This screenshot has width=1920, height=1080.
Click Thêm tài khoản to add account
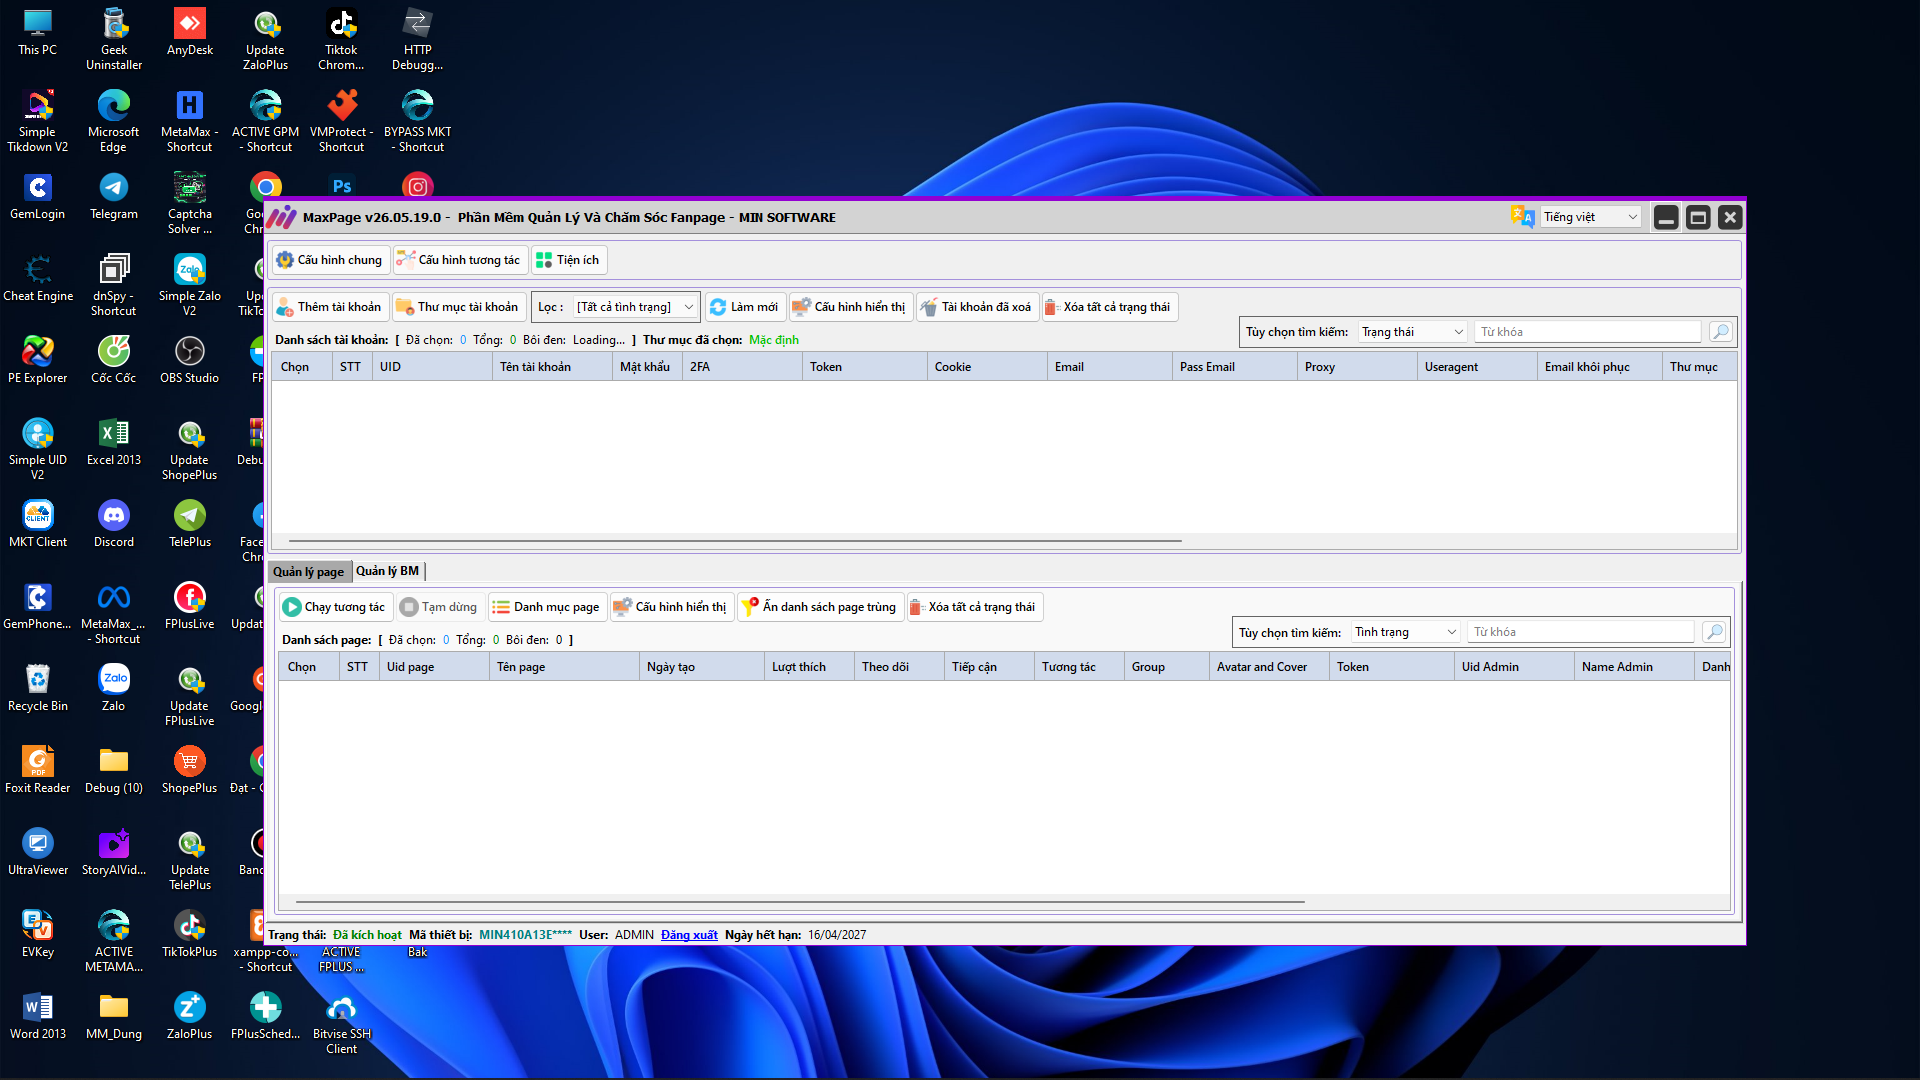pyautogui.click(x=329, y=307)
